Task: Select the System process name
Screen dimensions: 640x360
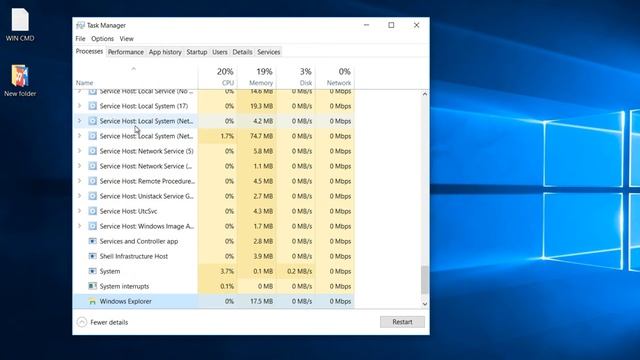Action: click(110, 271)
